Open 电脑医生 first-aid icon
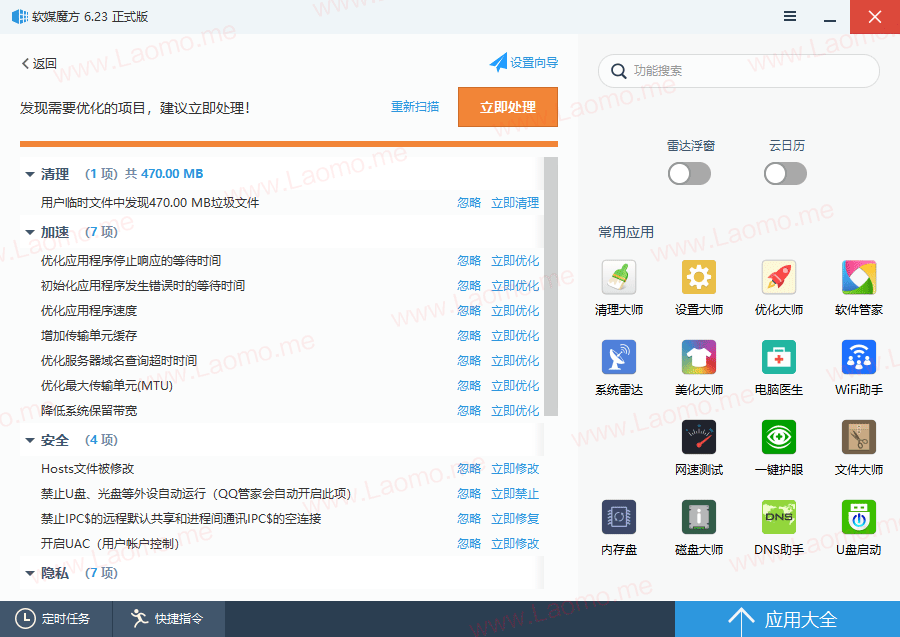This screenshot has height=637, width=900. (x=779, y=357)
